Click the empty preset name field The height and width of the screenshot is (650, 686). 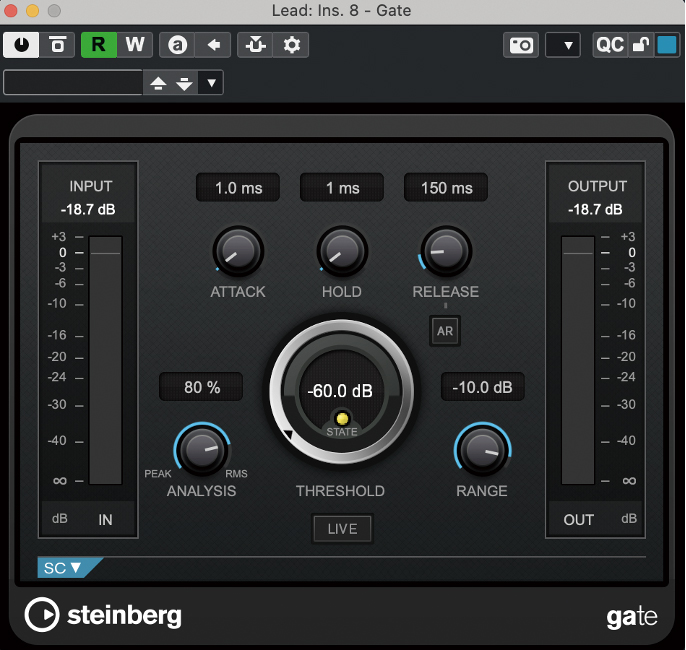pos(73,82)
